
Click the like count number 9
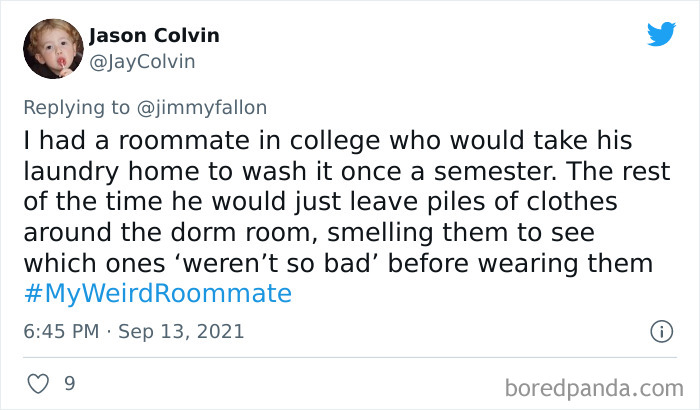[x=70, y=383]
